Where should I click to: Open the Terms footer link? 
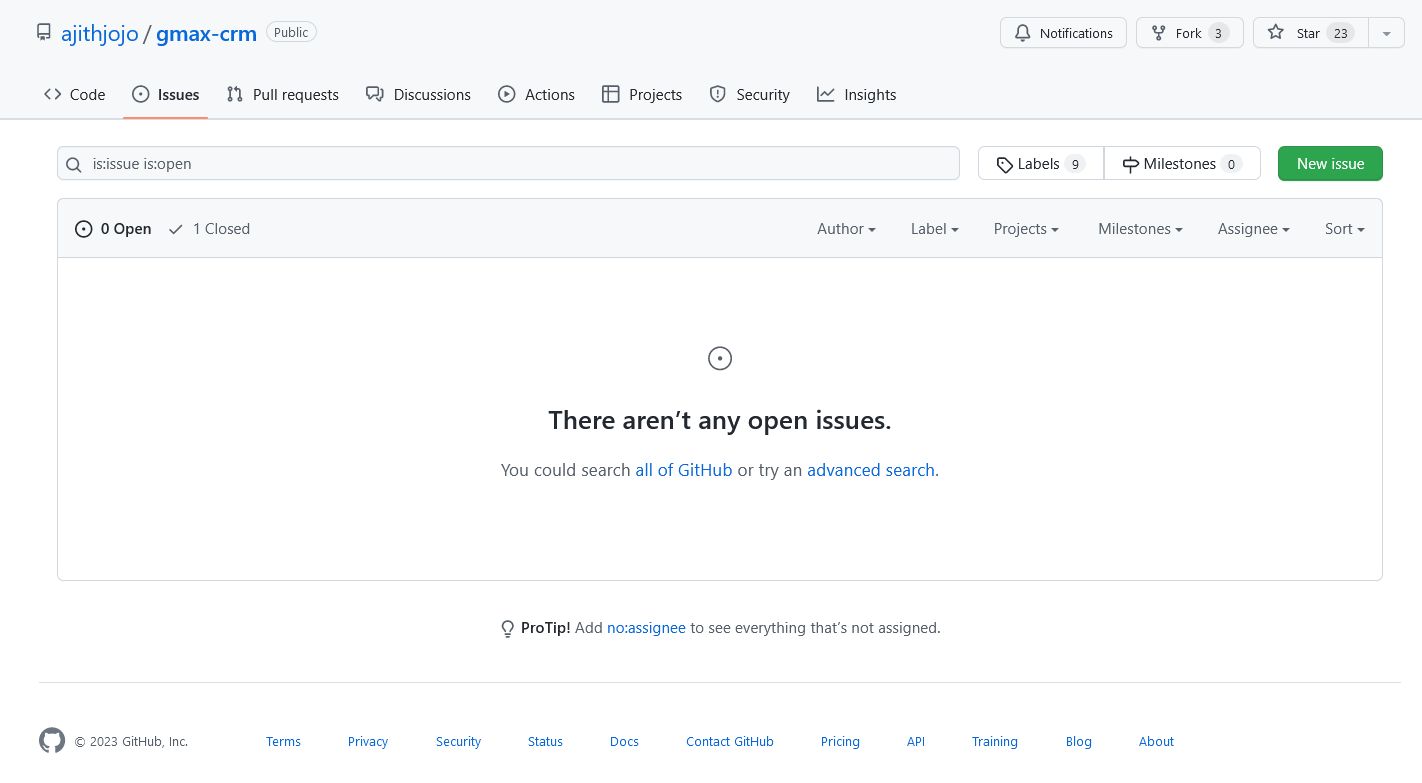[x=283, y=742]
